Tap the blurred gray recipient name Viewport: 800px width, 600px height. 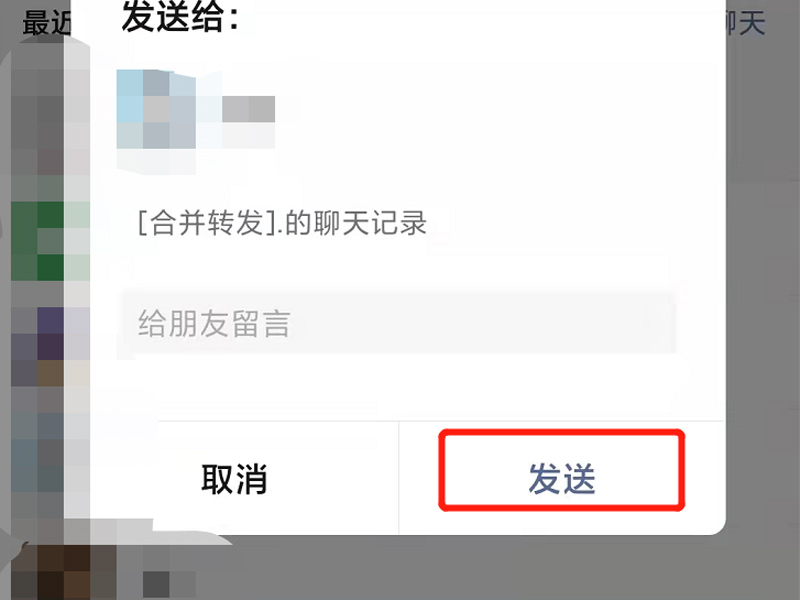248,109
